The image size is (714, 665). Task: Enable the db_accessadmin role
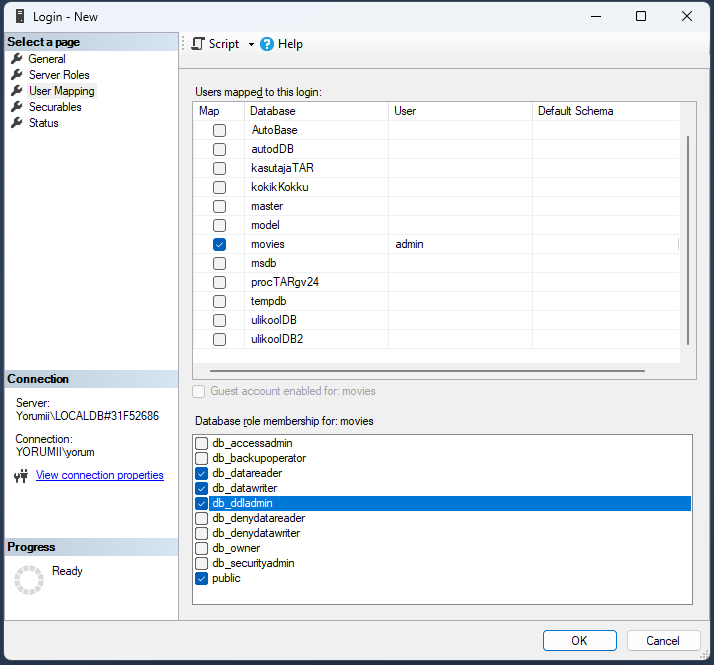pyautogui.click(x=201, y=443)
